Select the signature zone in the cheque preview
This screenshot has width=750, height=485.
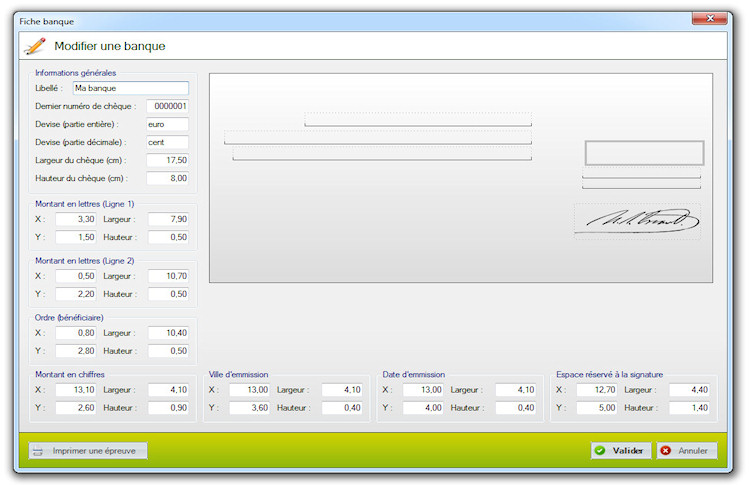pos(637,221)
